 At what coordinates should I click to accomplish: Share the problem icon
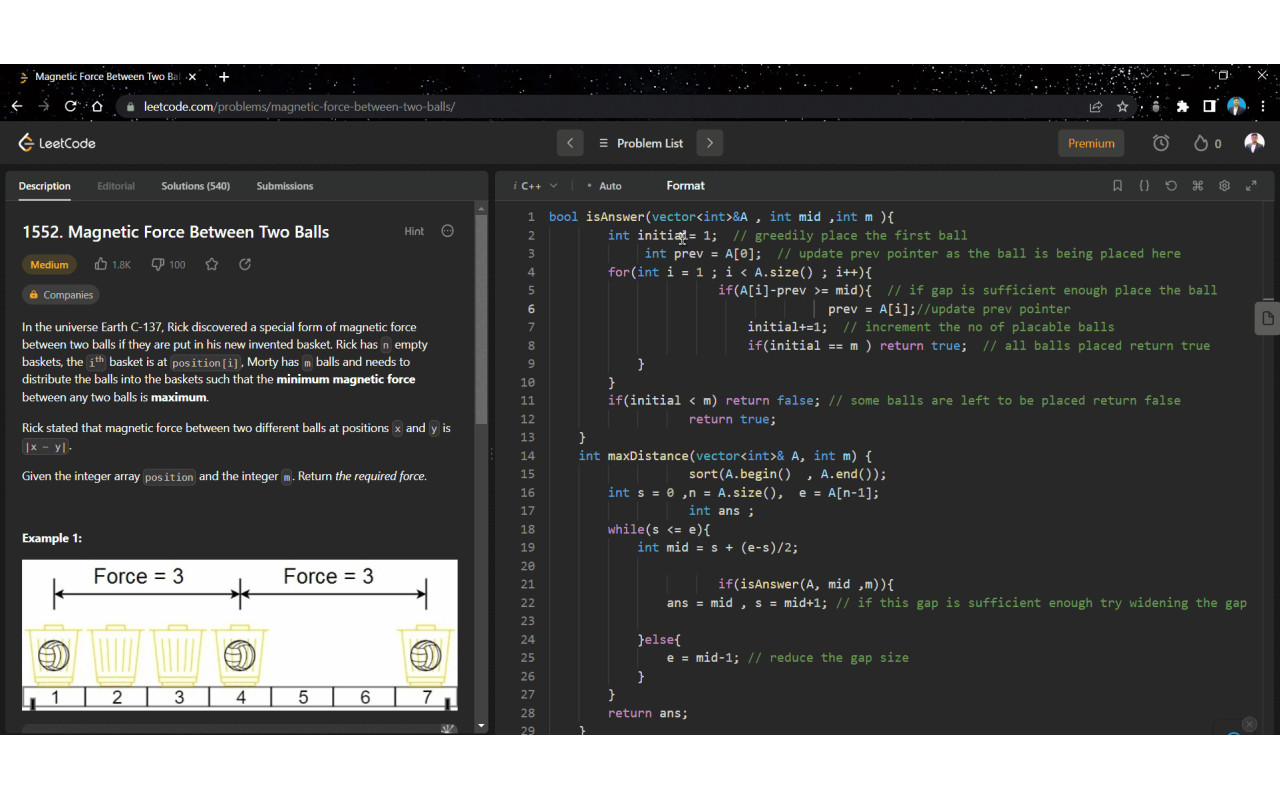point(245,265)
